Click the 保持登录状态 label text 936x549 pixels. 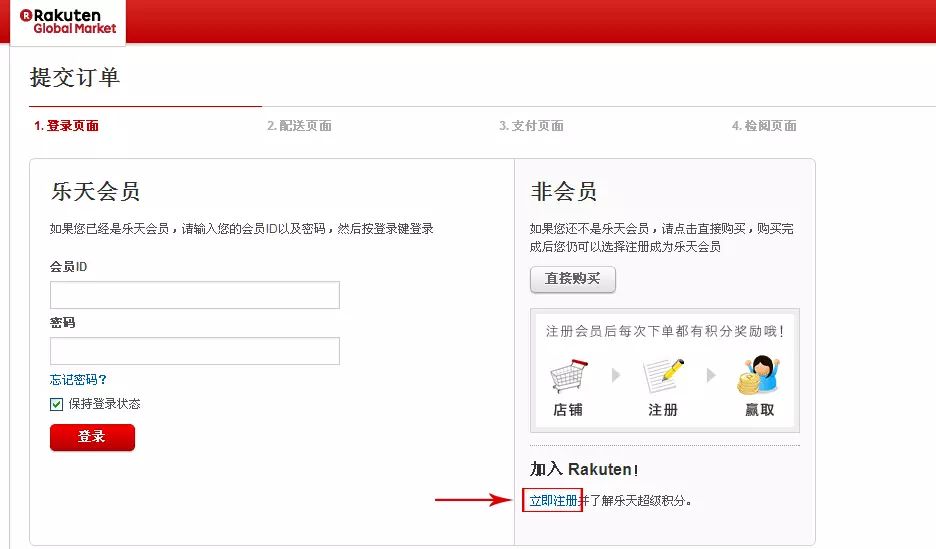pyautogui.click(x=104, y=404)
